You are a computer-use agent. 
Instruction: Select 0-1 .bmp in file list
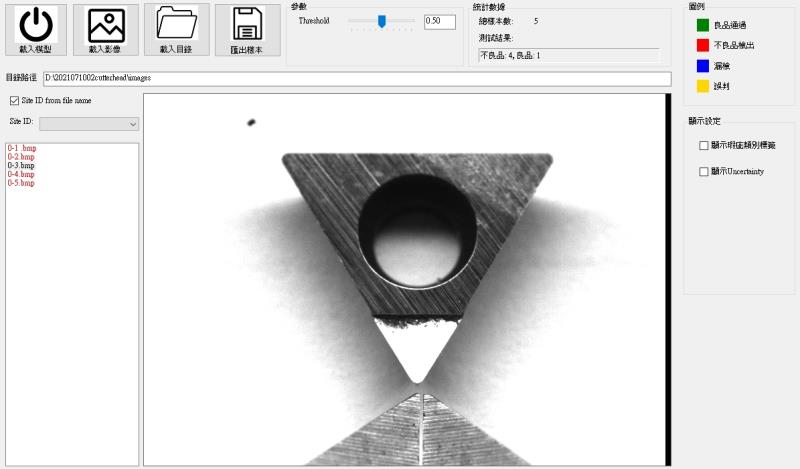[x=21, y=148]
